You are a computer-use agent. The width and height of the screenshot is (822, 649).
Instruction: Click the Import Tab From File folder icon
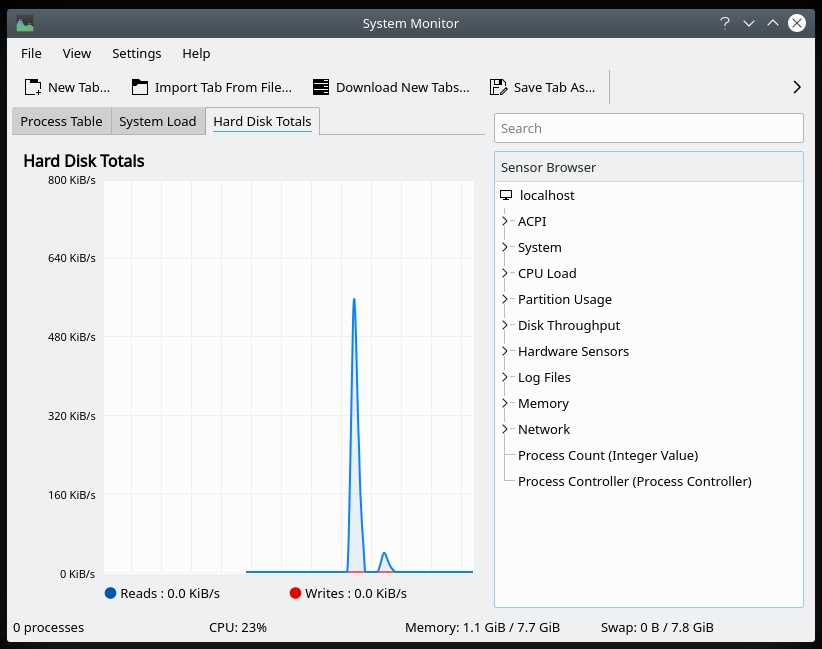(x=140, y=87)
